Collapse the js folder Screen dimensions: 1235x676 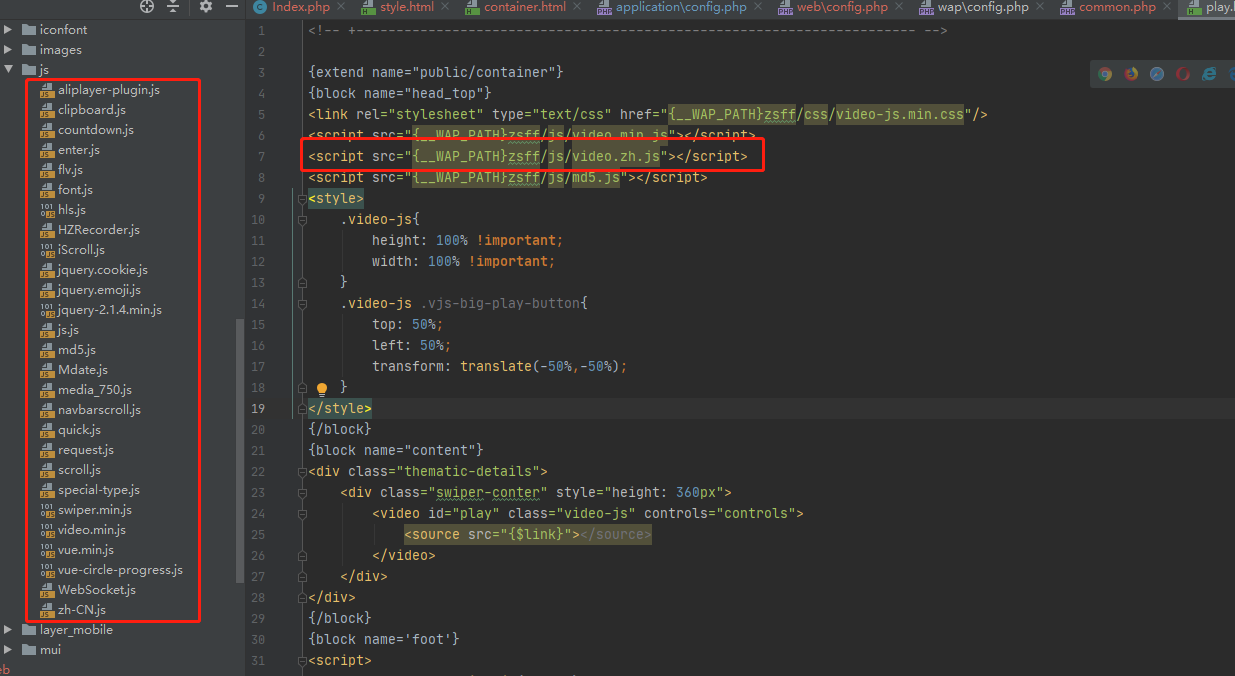pyautogui.click(x=9, y=70)
